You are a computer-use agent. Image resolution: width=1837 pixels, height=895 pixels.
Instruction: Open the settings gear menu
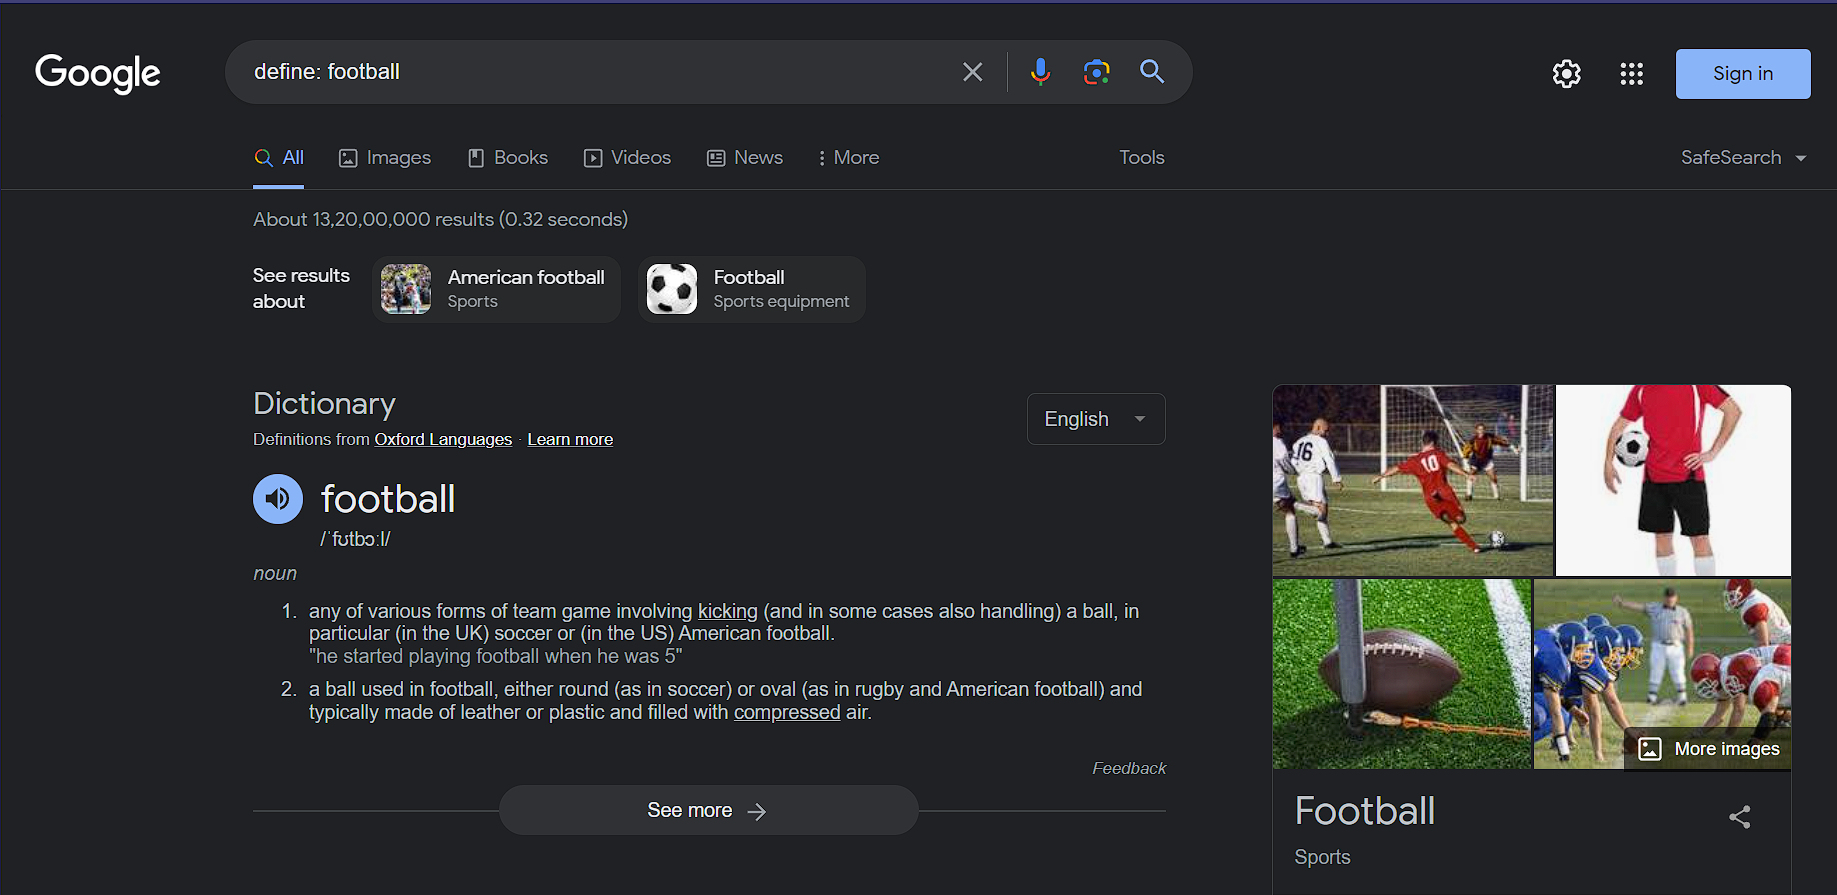point(1566,74)
